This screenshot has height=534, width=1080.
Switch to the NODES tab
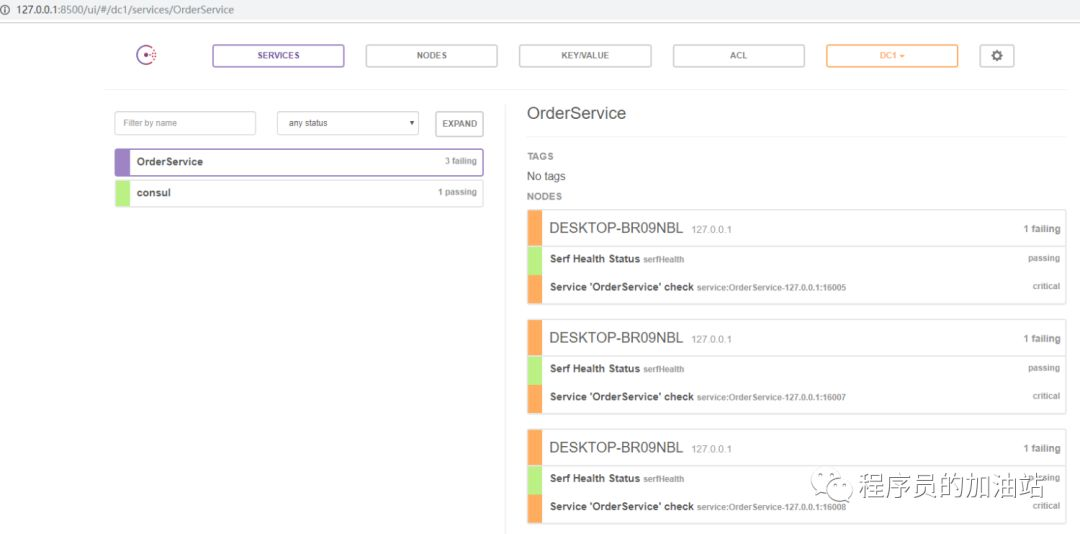(431, 56)
